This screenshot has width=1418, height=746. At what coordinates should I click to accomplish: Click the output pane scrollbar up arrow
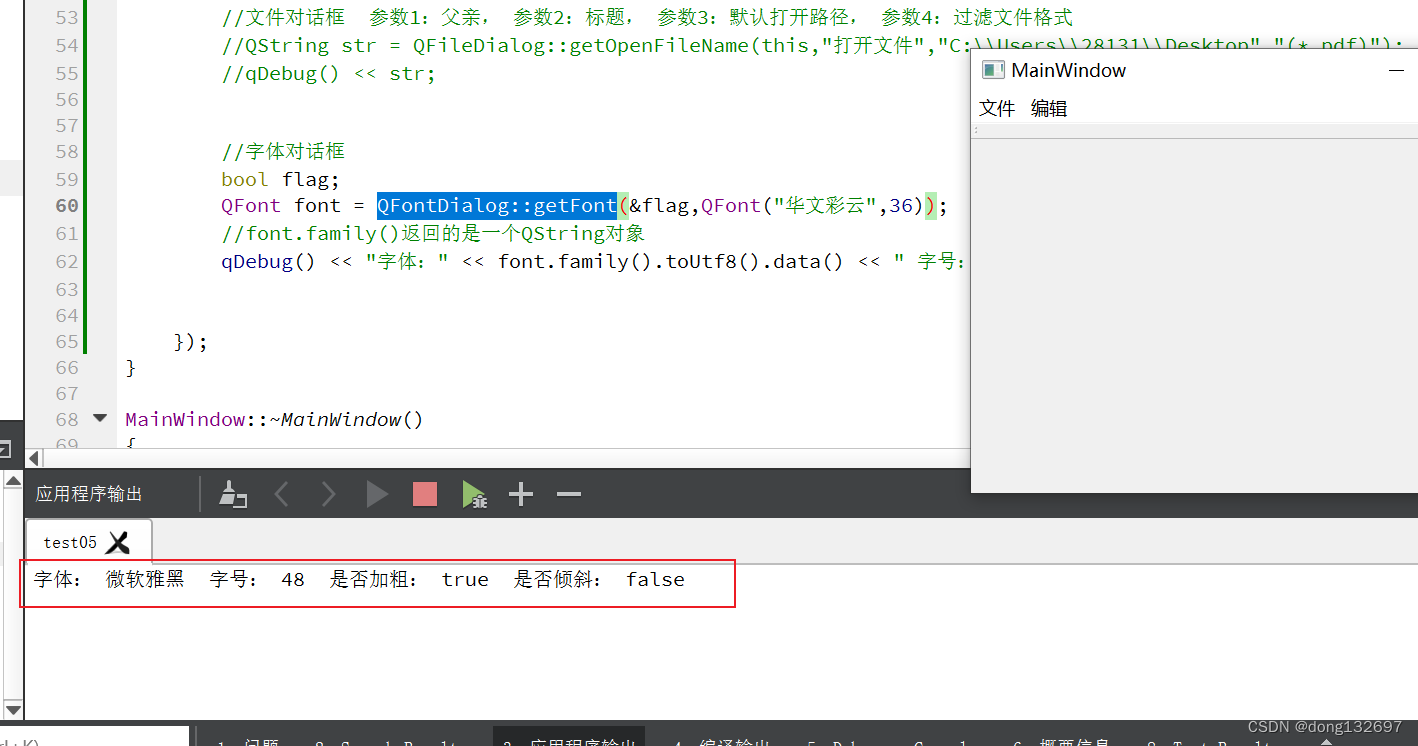tap(12, 482)
